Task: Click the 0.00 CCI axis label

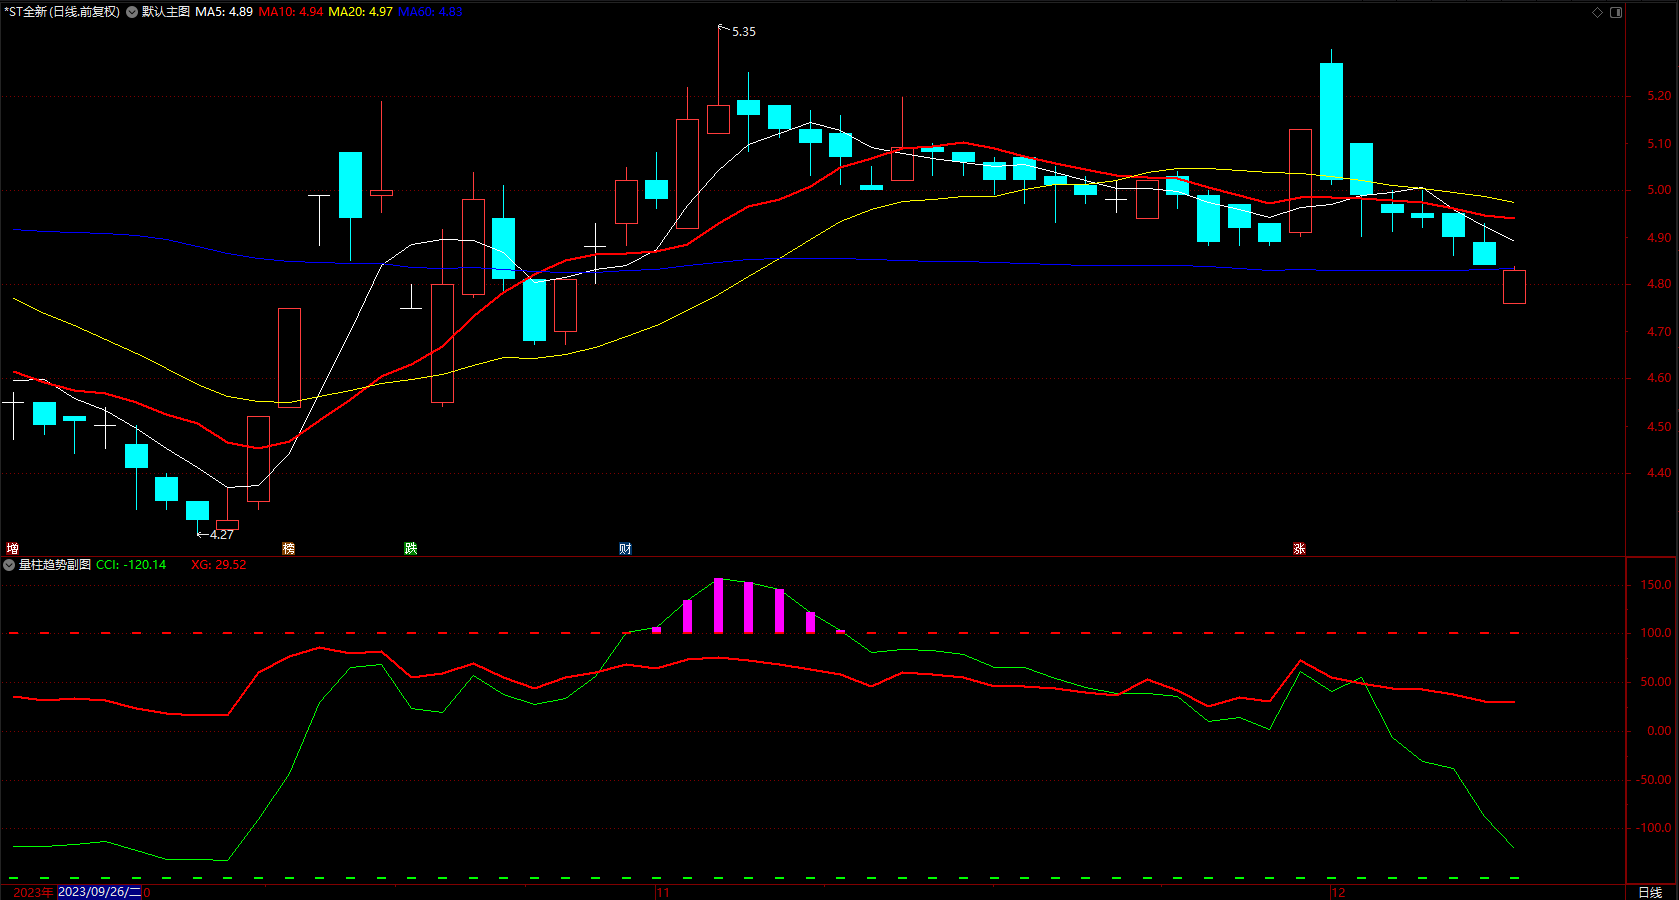Action: [1659, 731]
